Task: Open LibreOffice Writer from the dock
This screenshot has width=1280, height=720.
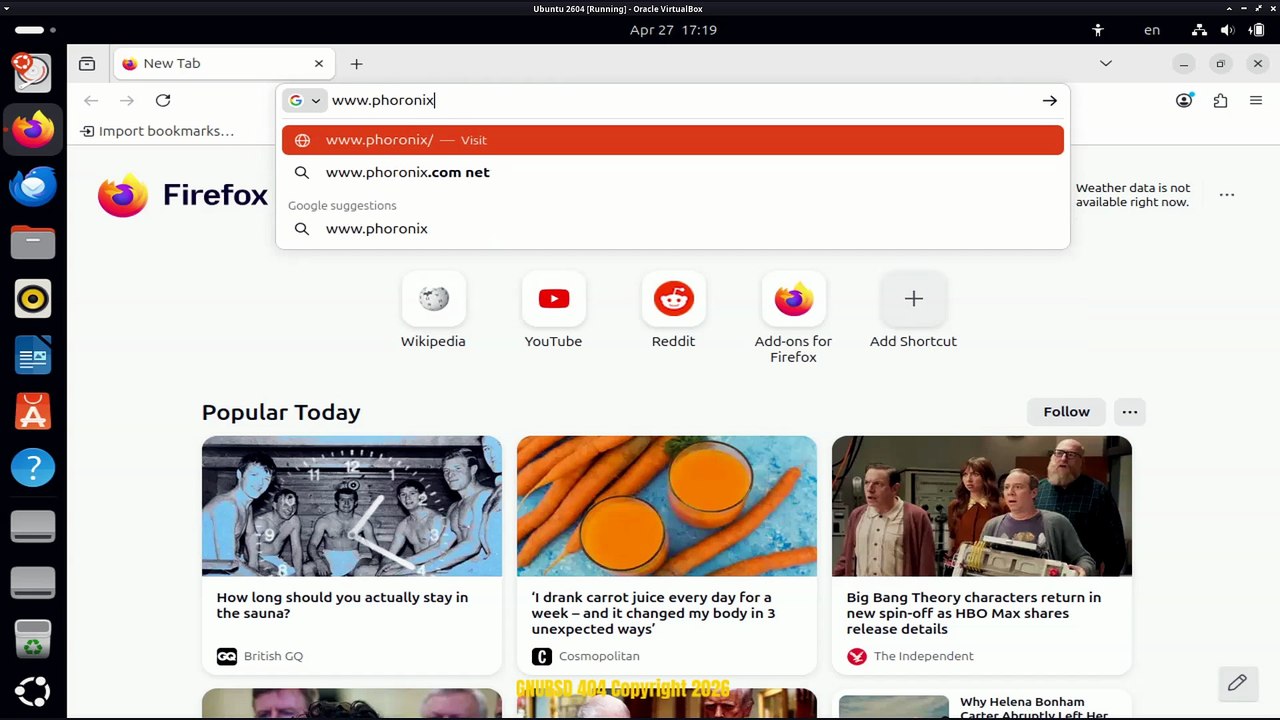Action: [33, 355]
